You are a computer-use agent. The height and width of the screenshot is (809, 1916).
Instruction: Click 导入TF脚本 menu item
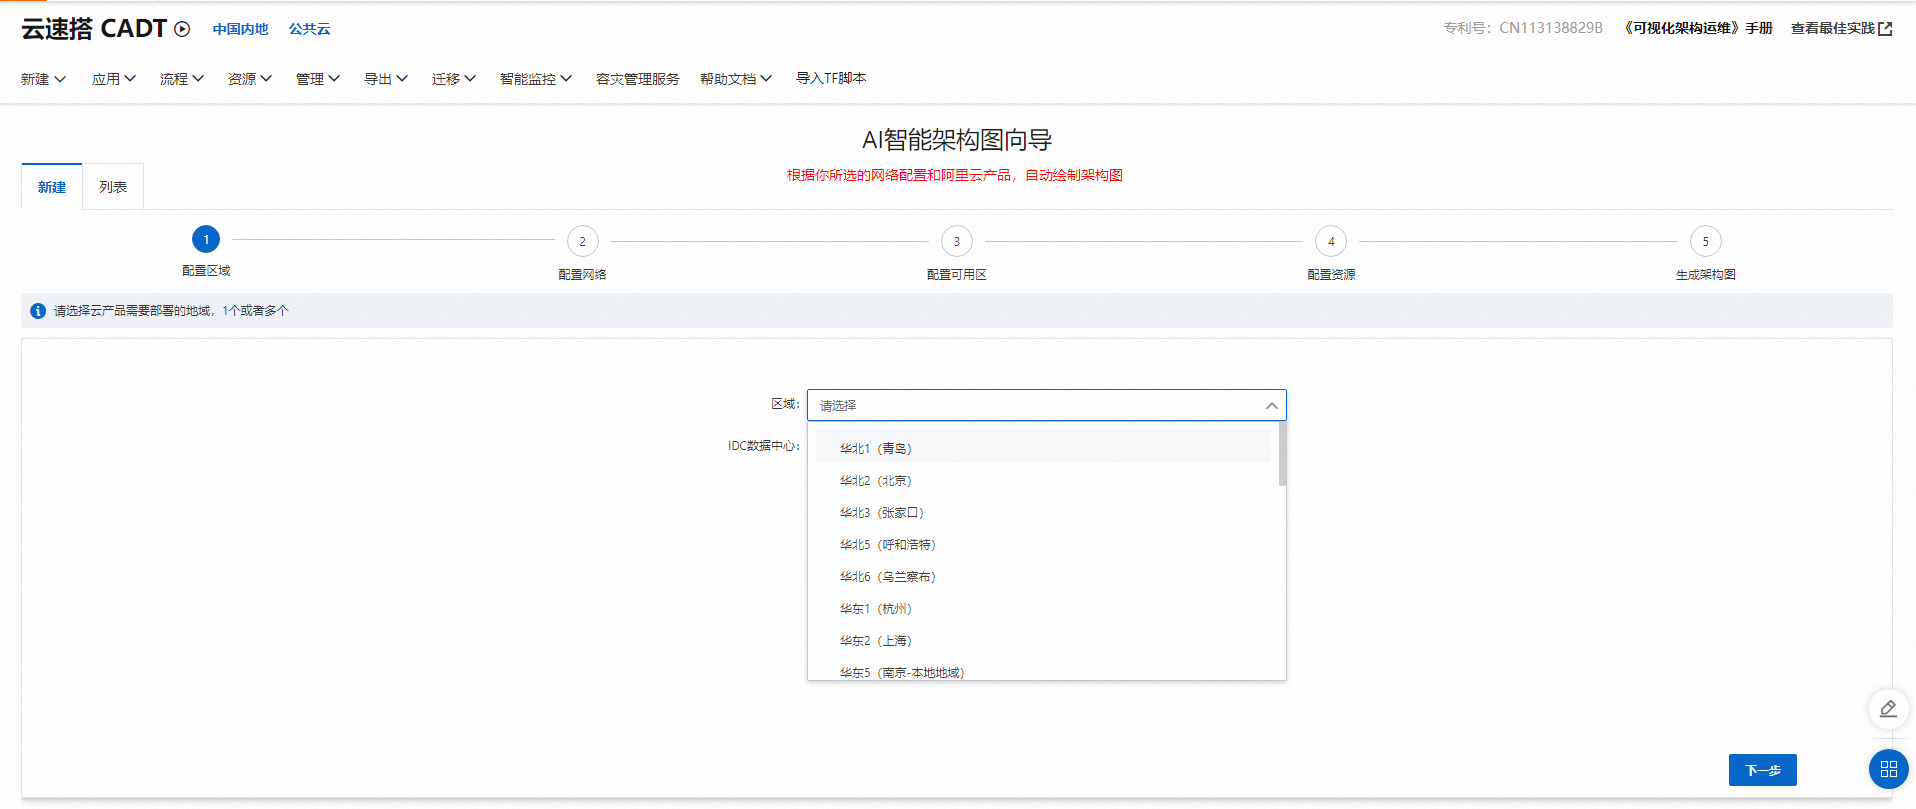pos(831,78)
